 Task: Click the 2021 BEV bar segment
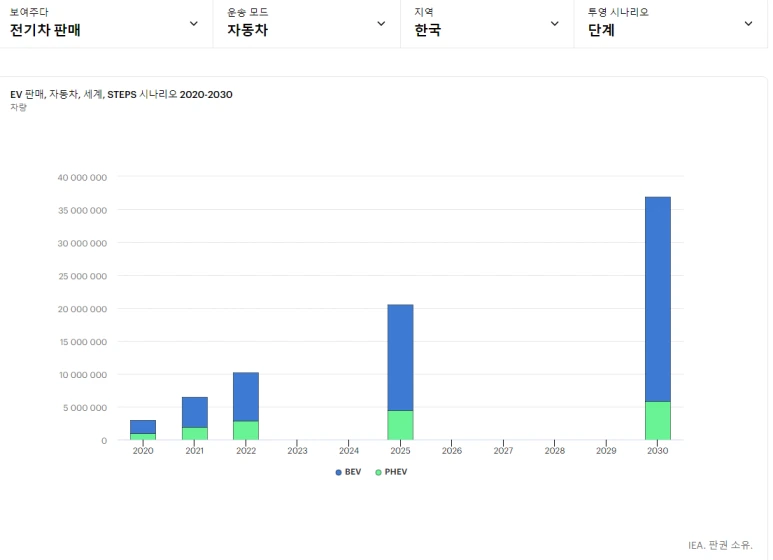tap(195, 412)
